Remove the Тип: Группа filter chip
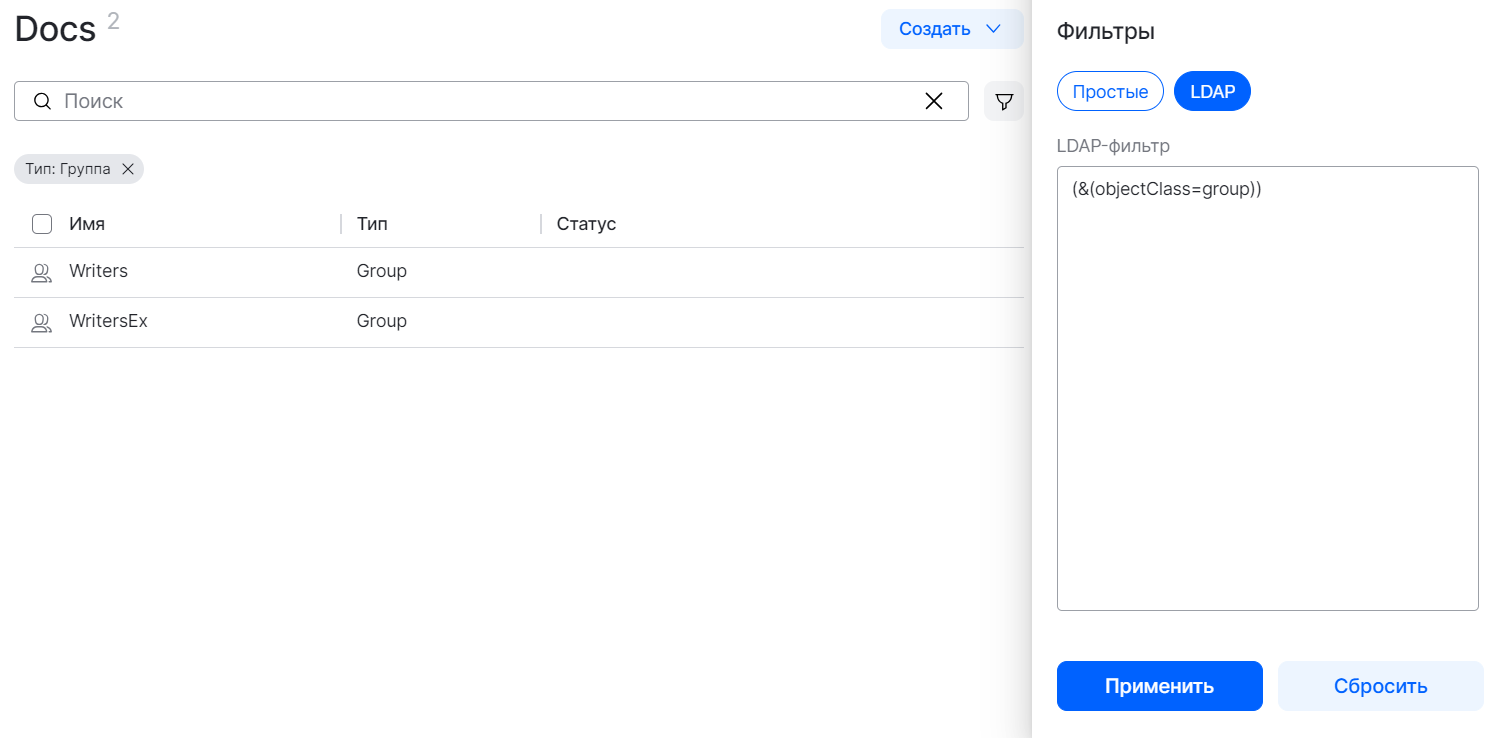Image resolution: width=1493 pixels, height=738 pixels. pyautogui.click(x=128, y=168)
